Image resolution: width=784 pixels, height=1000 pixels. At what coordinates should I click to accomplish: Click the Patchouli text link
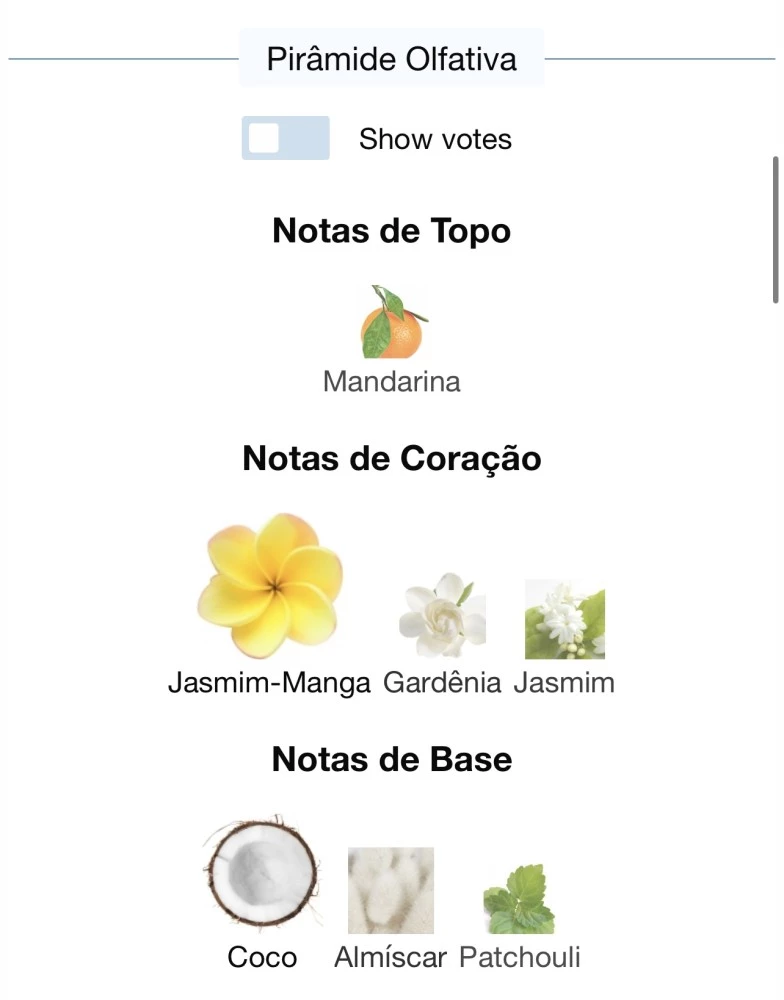tap(520, 957)
